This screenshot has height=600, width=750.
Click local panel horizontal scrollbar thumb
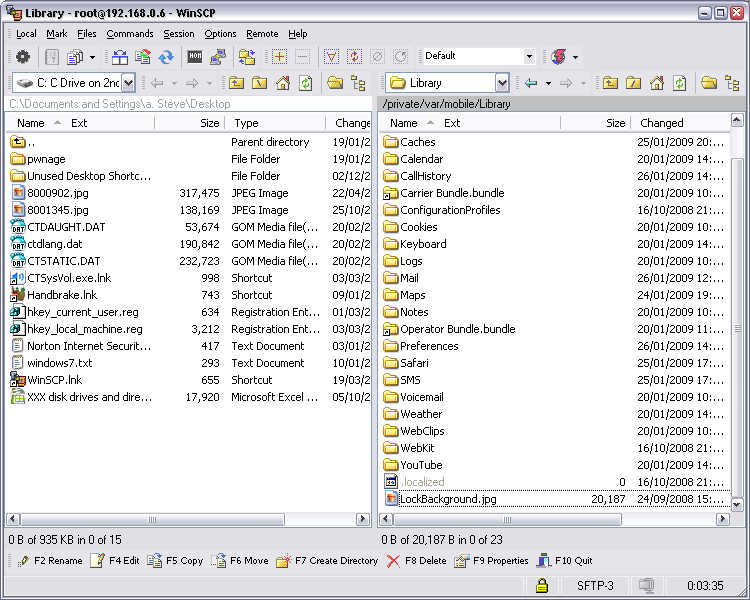point(153,519)
